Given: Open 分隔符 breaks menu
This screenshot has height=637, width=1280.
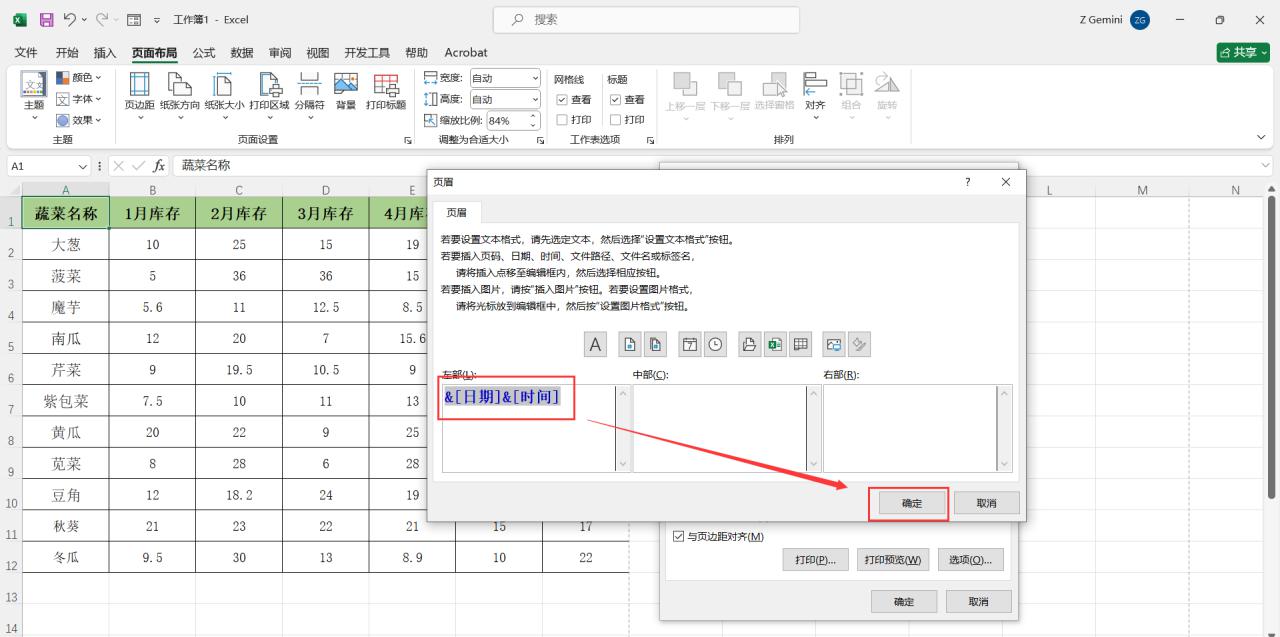Looking at the screenshot, I should 310,96.
